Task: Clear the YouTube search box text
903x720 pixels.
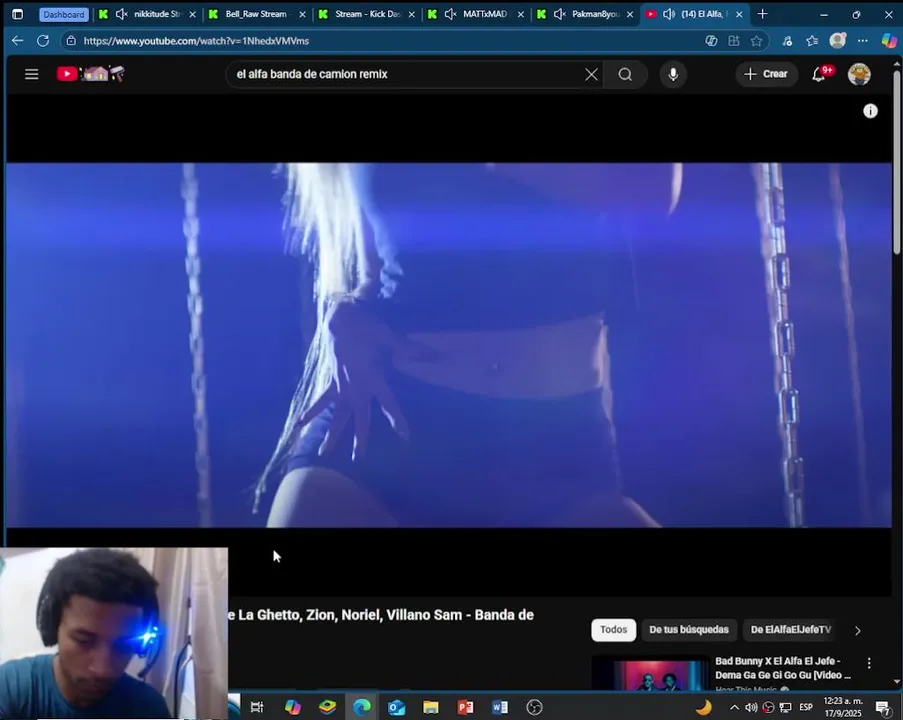Action: pos(591,74)
